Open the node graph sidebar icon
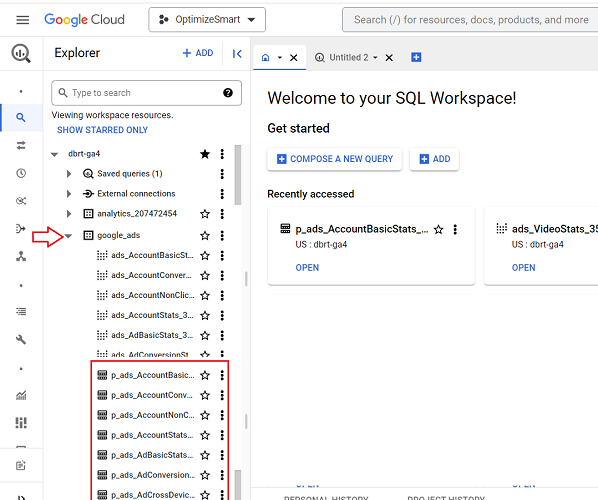This screenshot has width=598, height=500. tap(21, 256)
